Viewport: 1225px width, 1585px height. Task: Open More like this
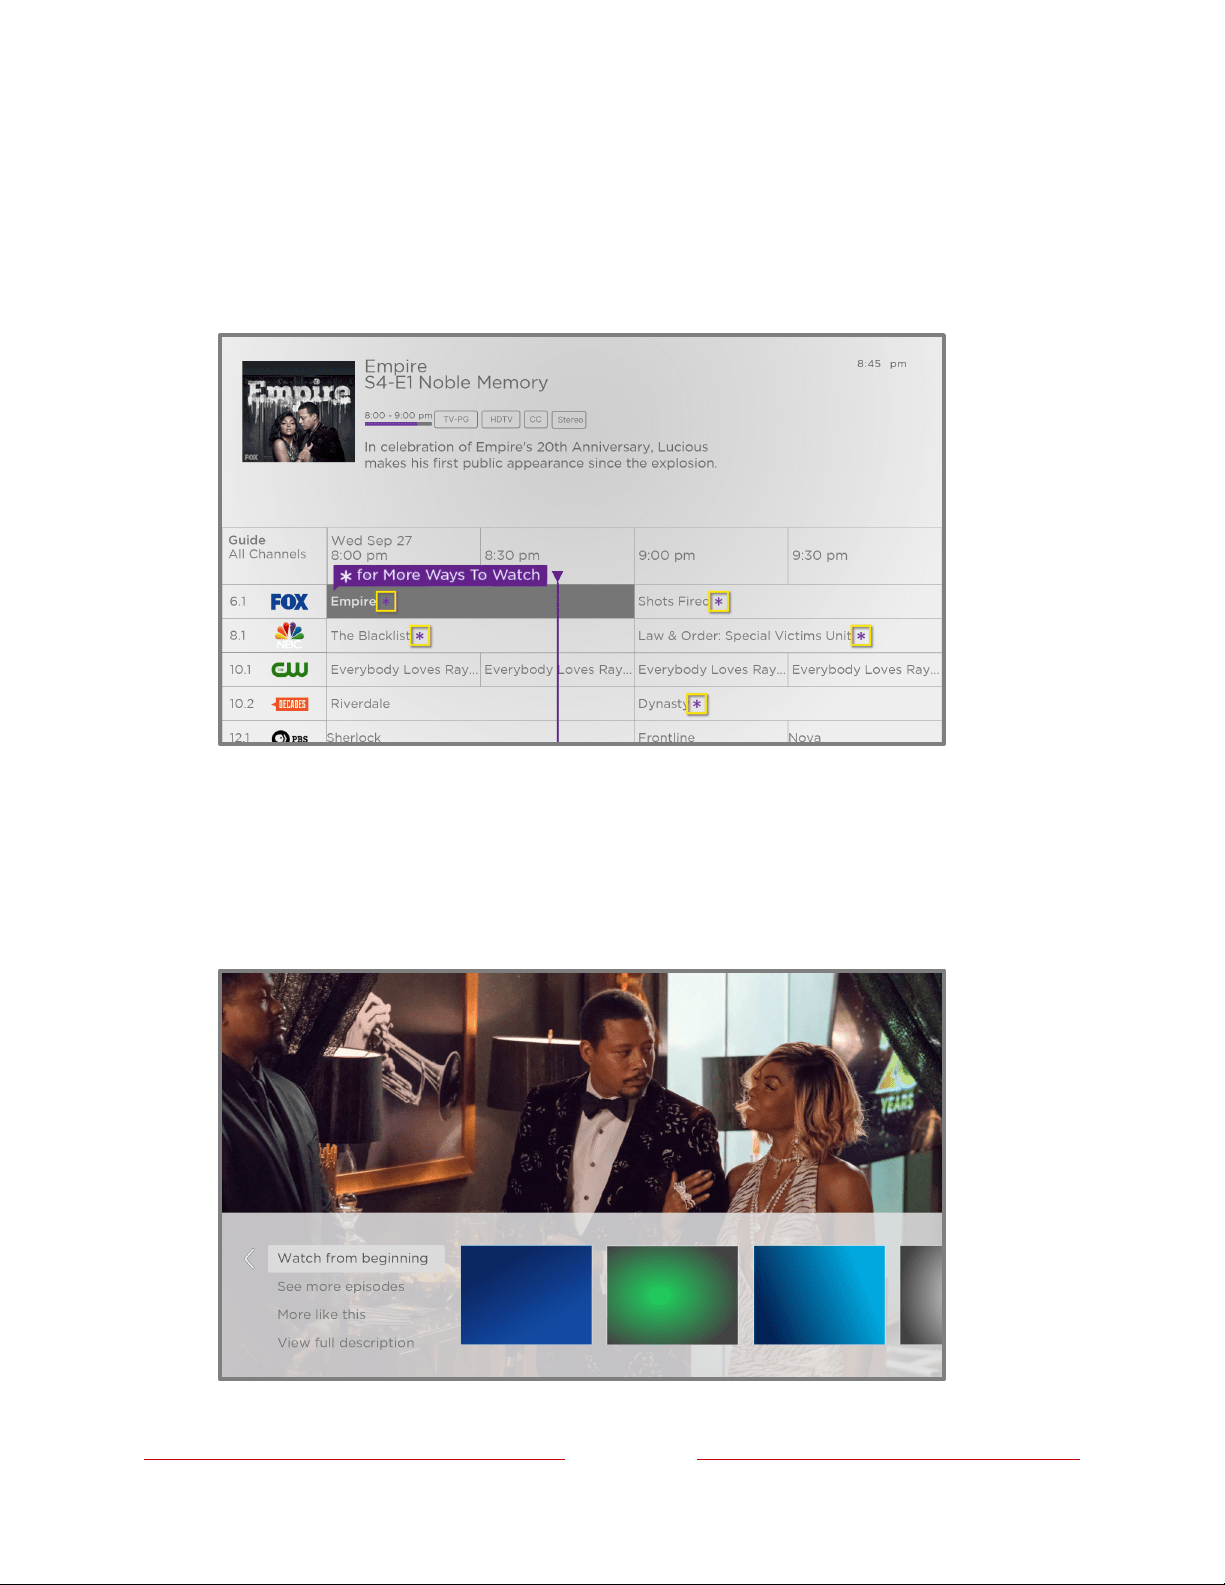coord(322,1314)
